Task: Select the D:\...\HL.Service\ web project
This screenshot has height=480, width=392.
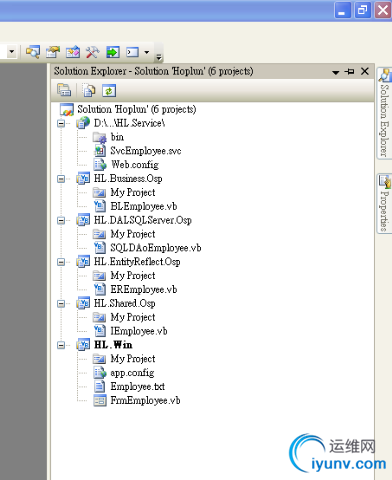Action: (129, 123)
